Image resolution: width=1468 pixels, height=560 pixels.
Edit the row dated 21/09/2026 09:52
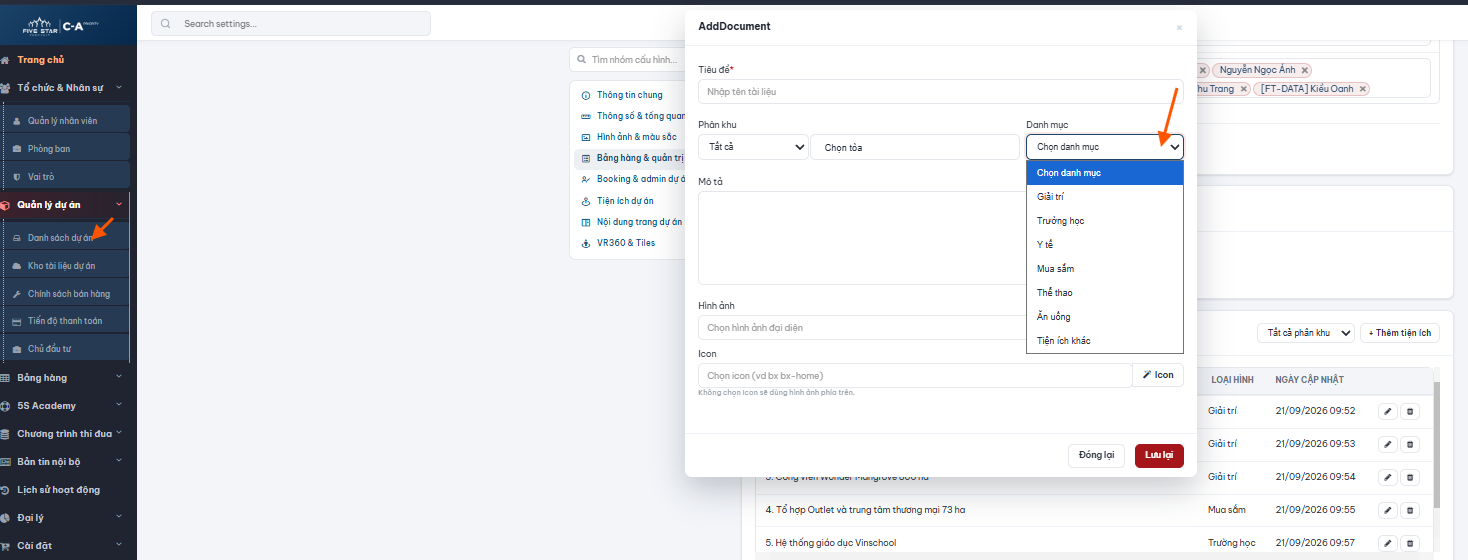[1387, 410]
